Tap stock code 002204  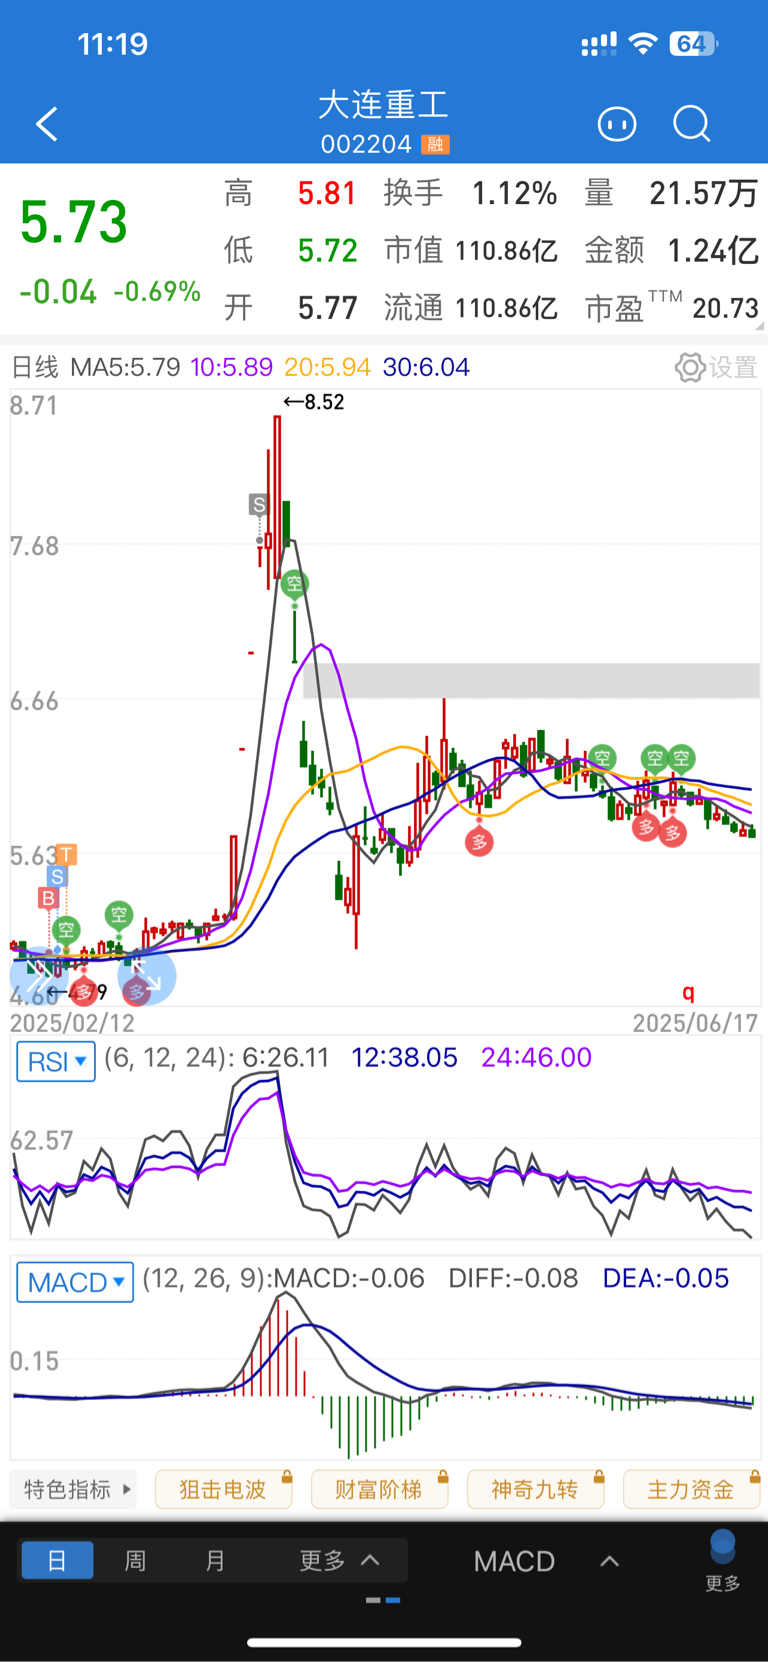366,145
